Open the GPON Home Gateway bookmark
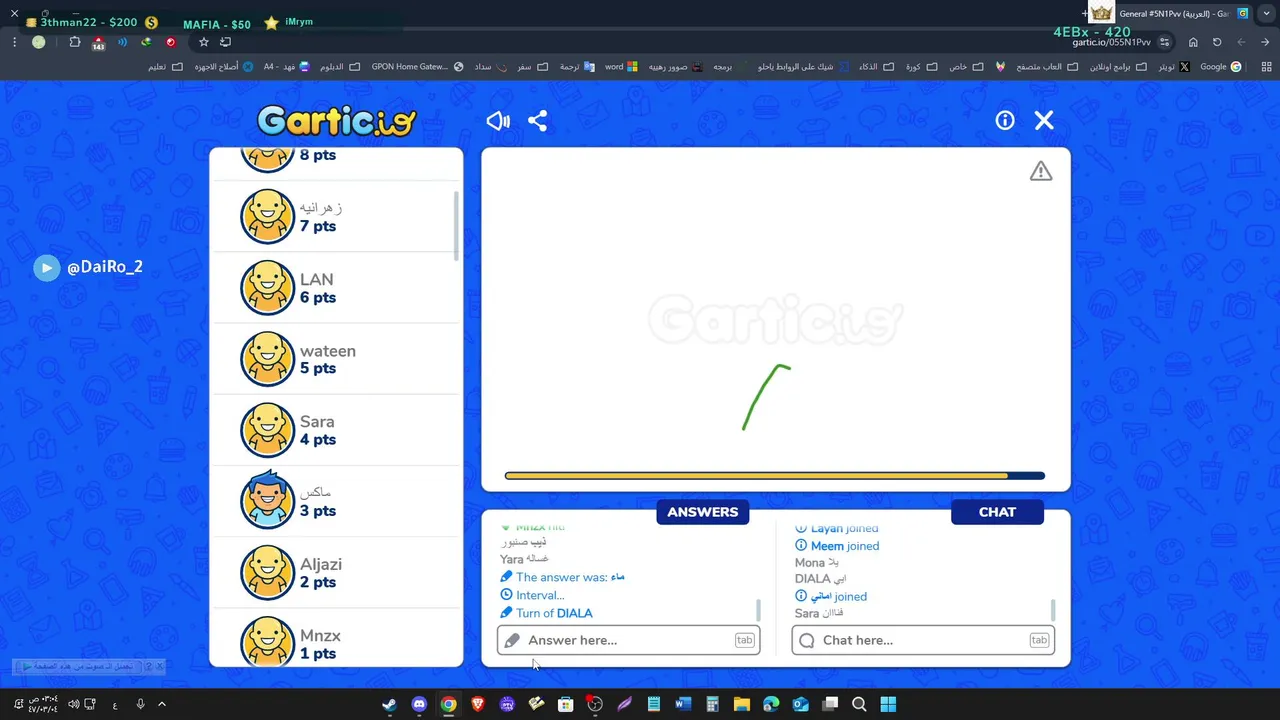The height and width of the screenshot is (720, 1280). (x=417, y=67)
